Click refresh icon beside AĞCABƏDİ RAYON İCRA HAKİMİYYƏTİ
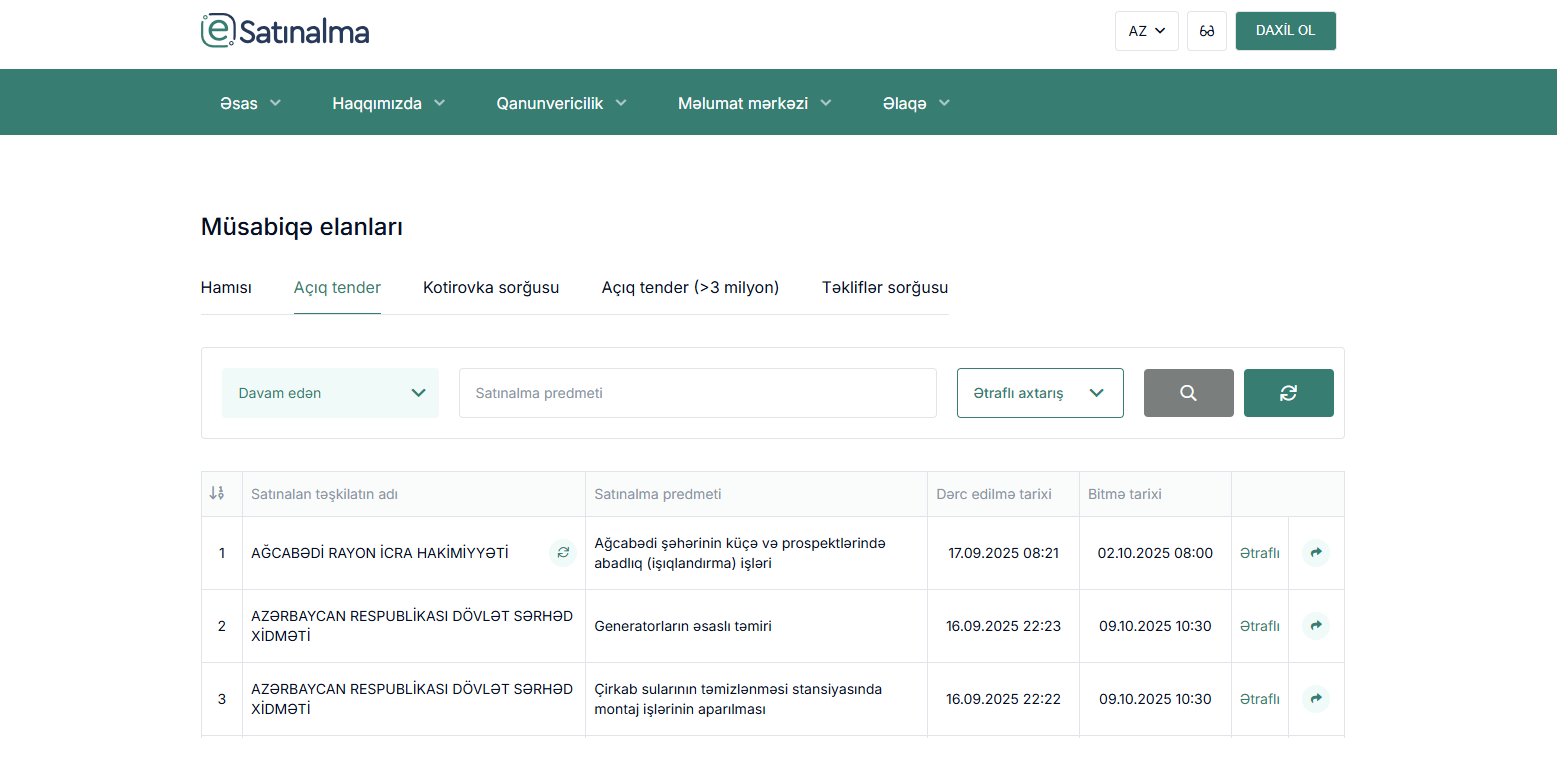The width and height of the screenshot is (1557, 779). coord(563,553)
